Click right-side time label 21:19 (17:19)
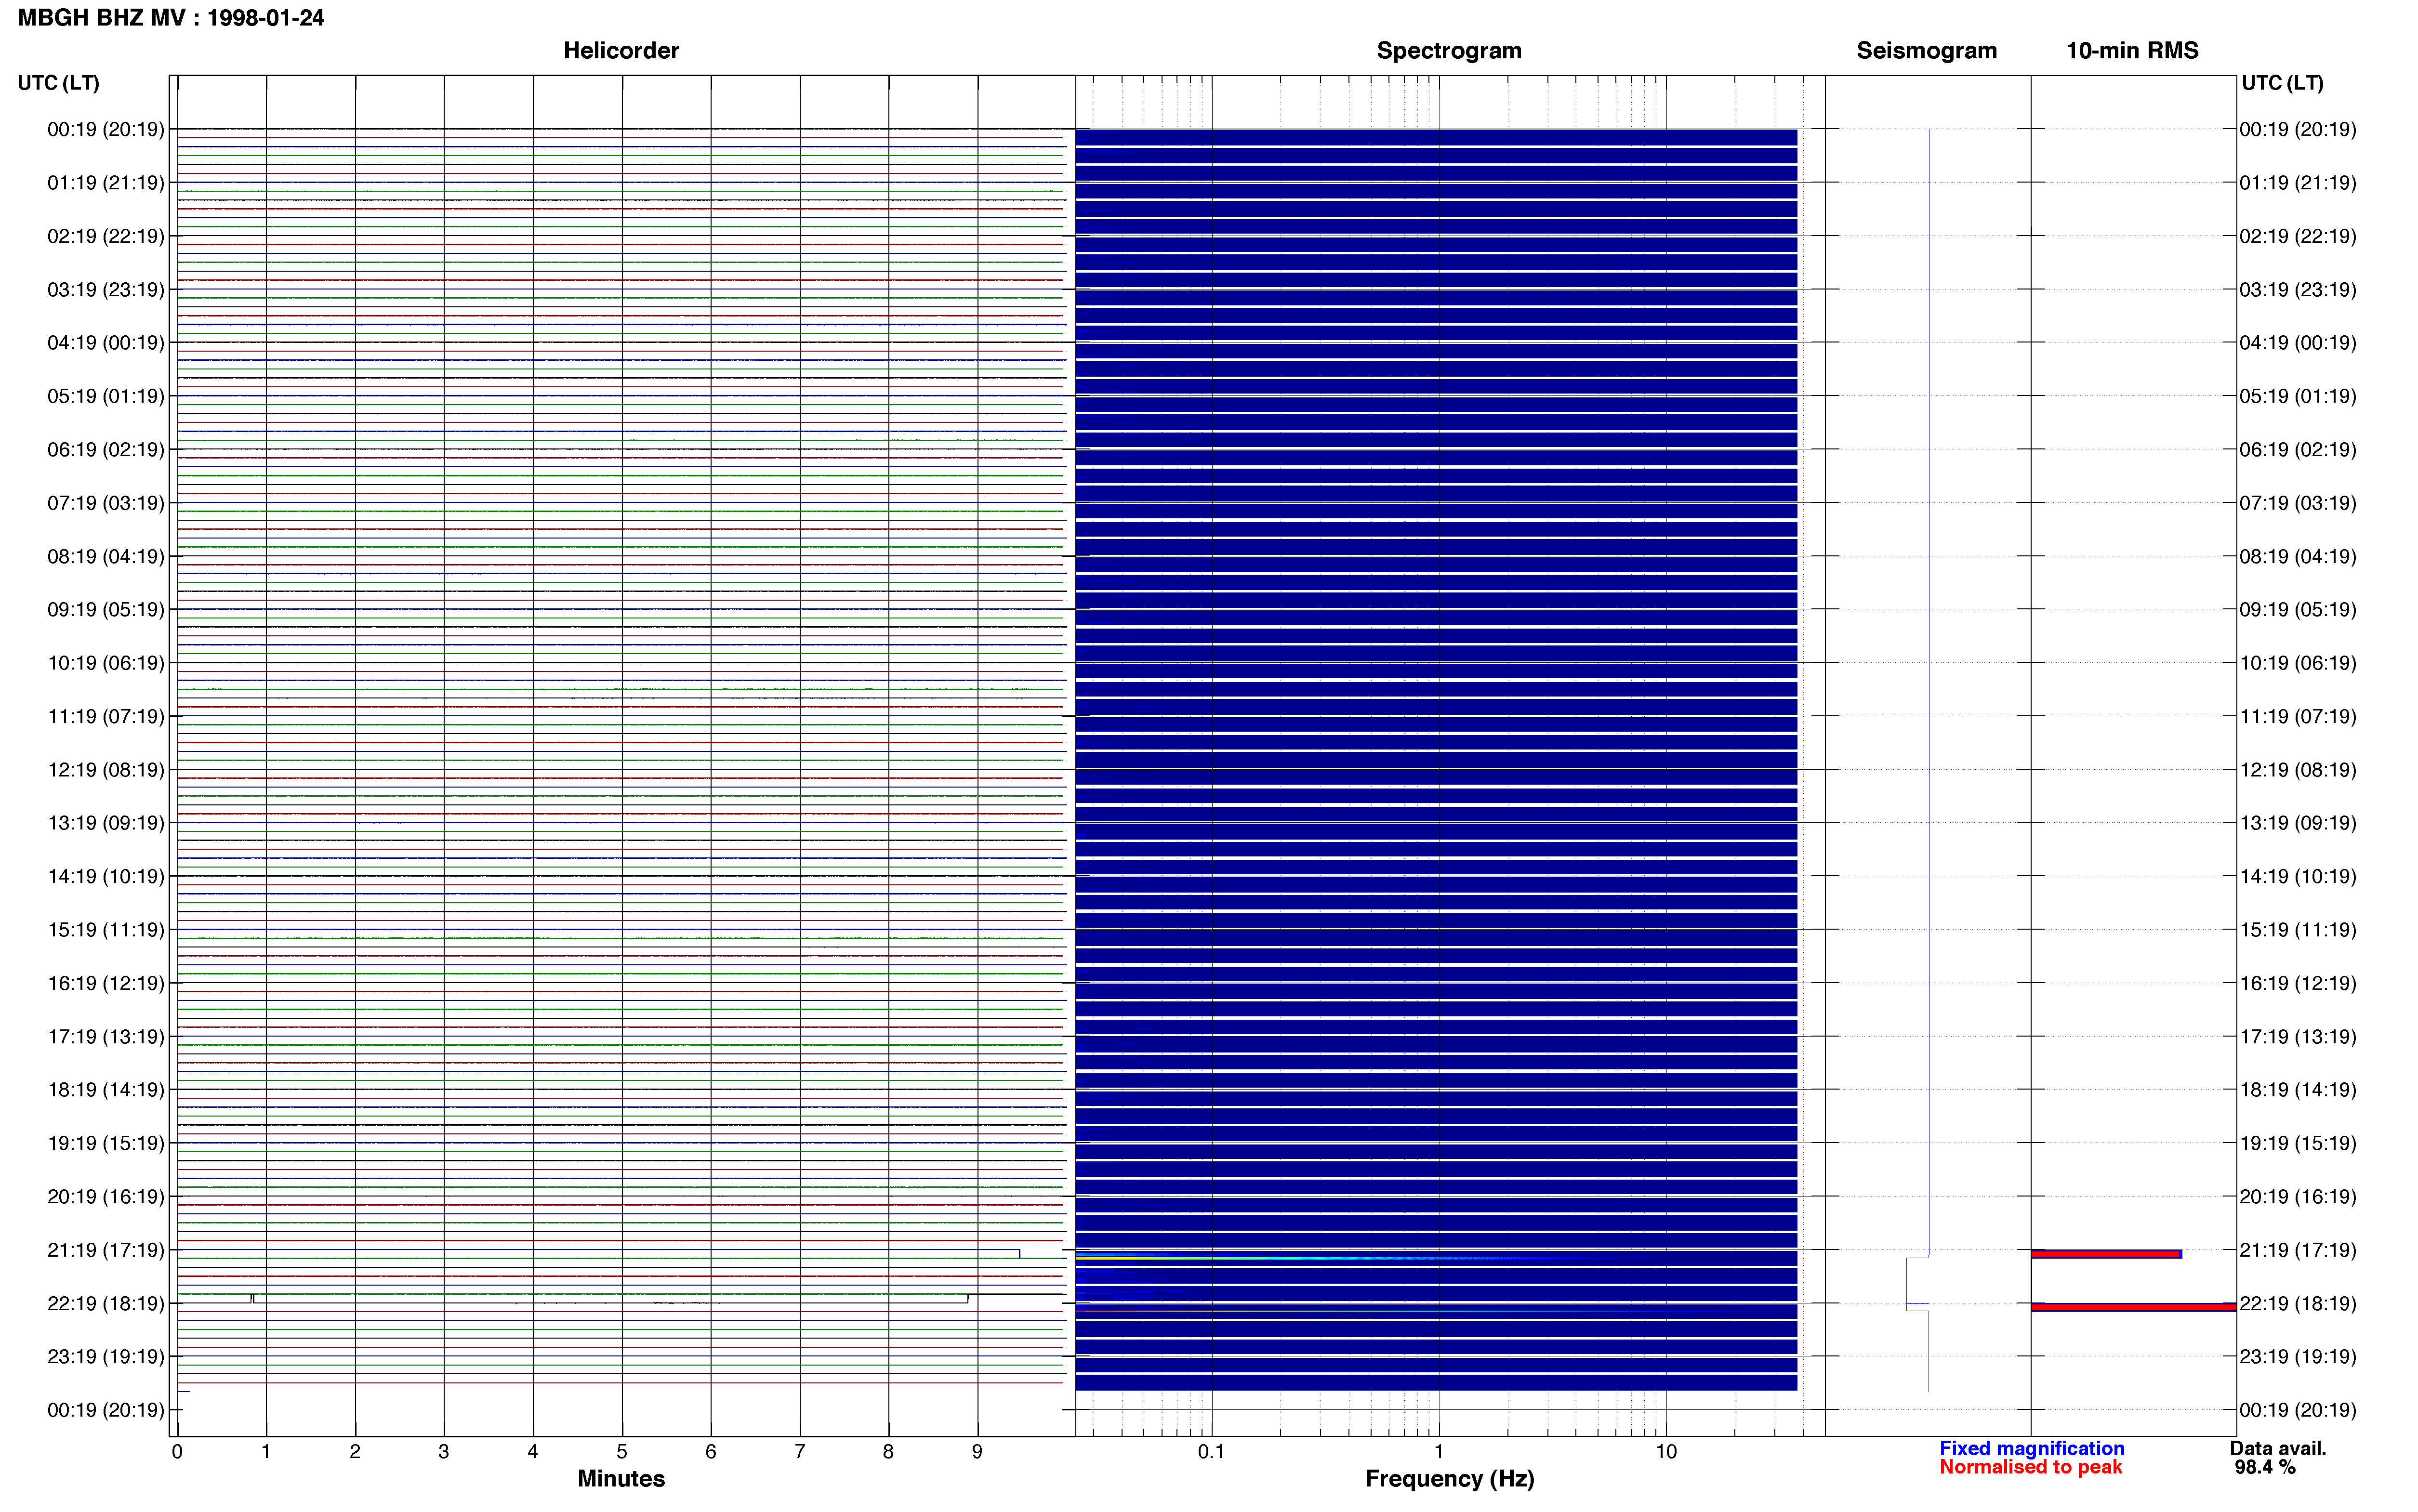This screenshot has width=2418, height=1512. (2298, 1250)
